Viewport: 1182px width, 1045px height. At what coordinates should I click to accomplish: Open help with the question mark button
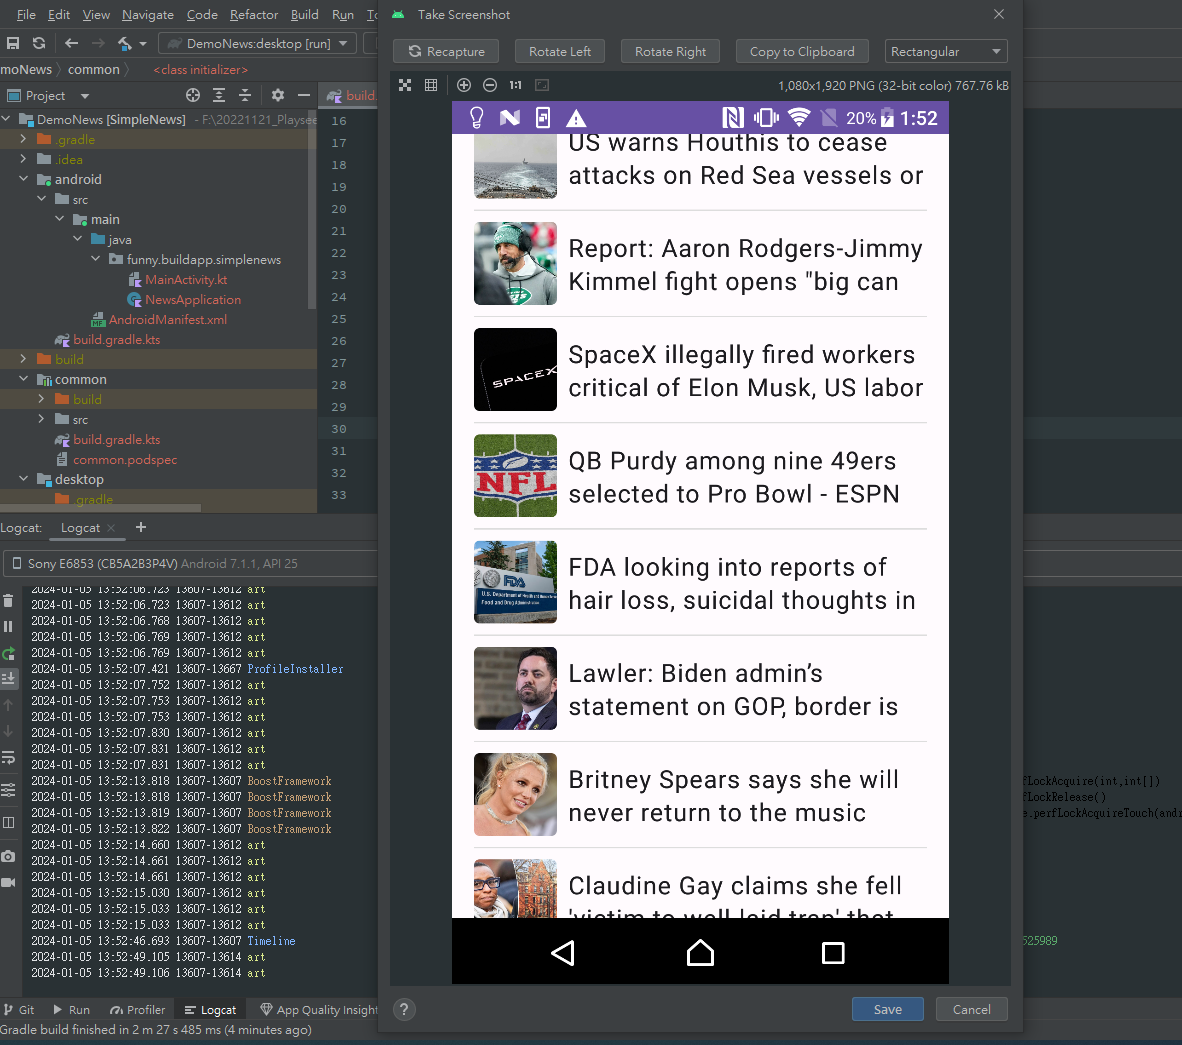[404, 1010]
